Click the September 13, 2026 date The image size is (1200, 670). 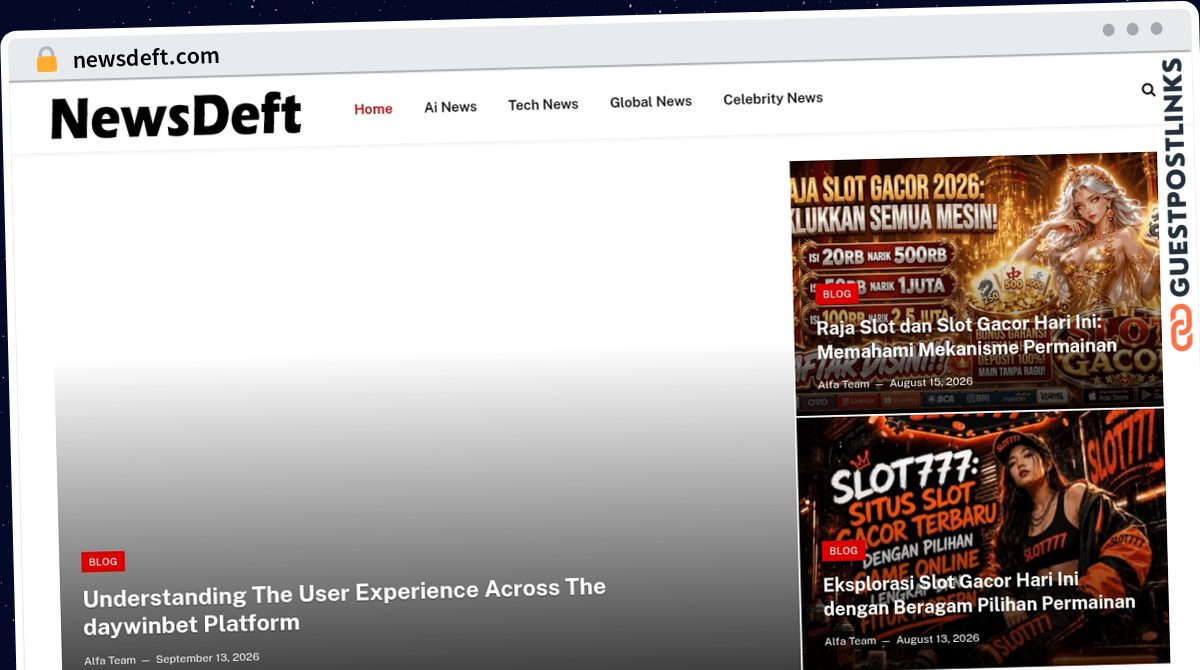point(207,658)
